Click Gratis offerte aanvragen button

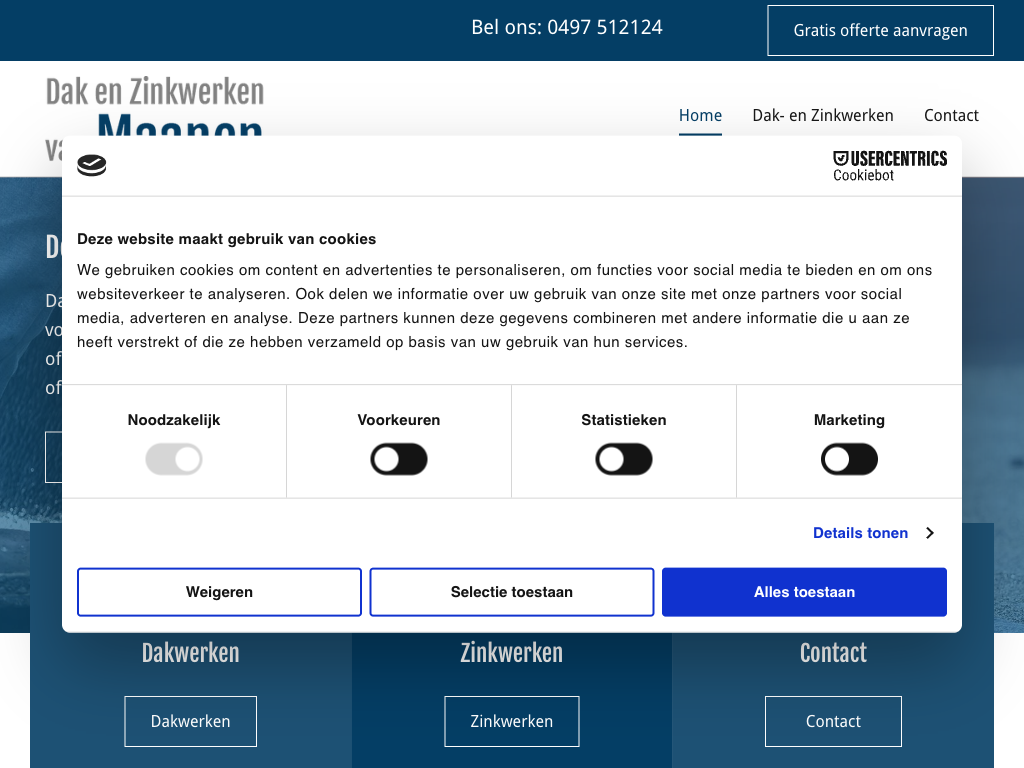point(880,30)
